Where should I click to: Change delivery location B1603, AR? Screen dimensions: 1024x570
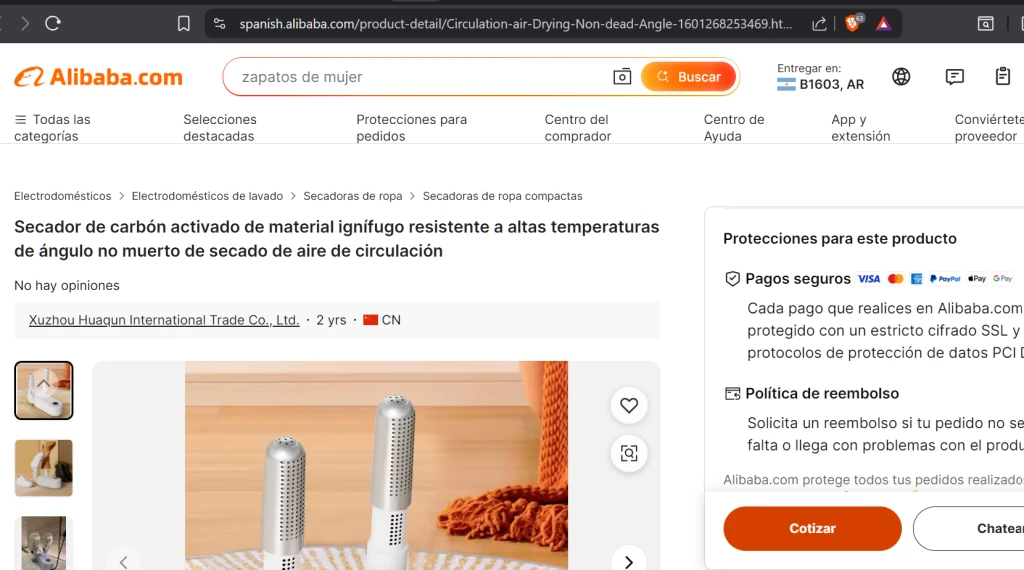coord(820,77)
